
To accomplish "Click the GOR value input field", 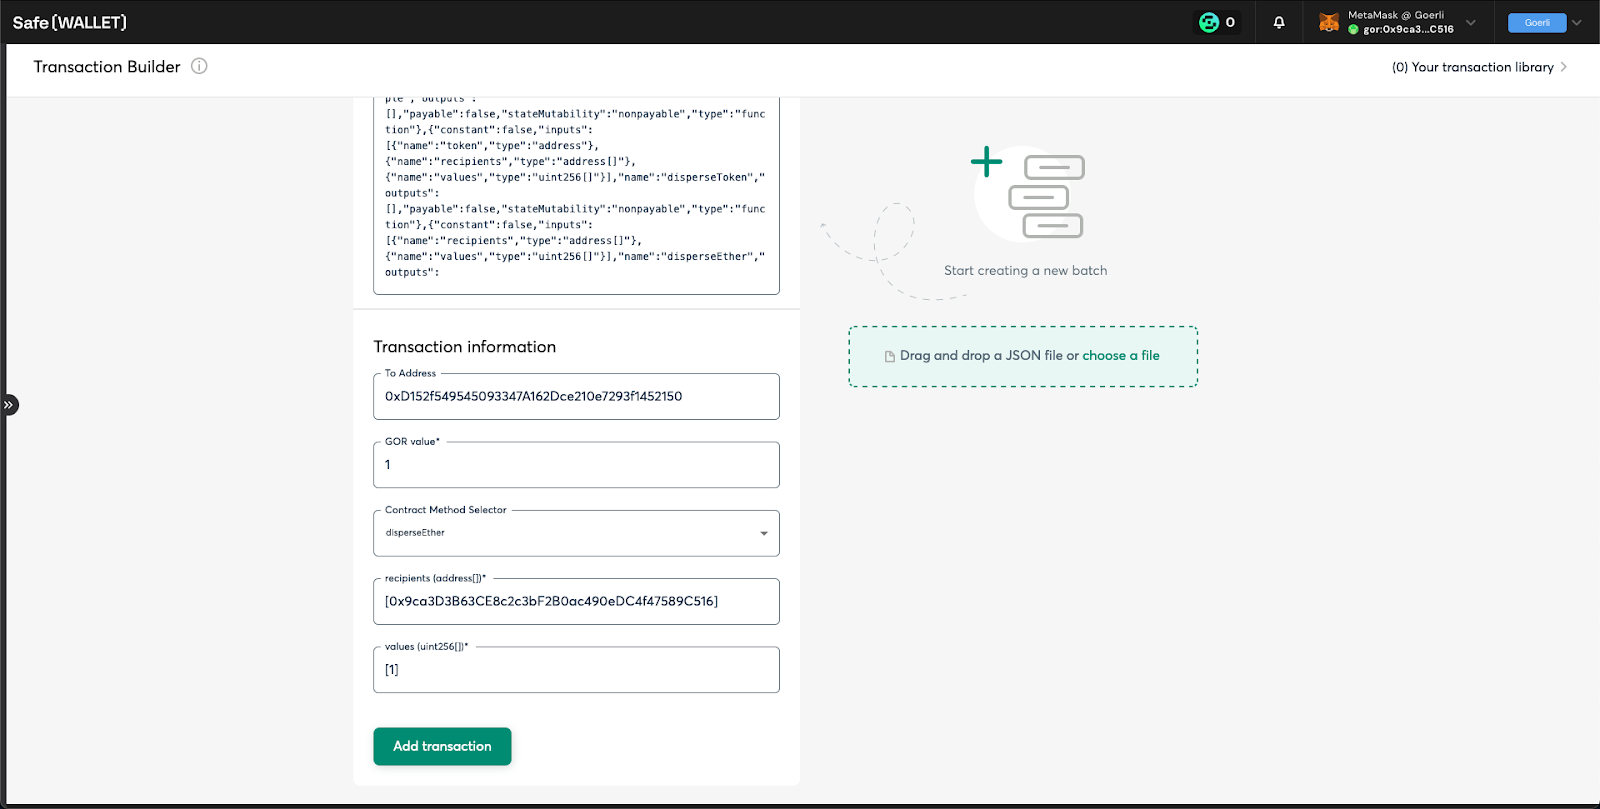I will coord(576,465).
